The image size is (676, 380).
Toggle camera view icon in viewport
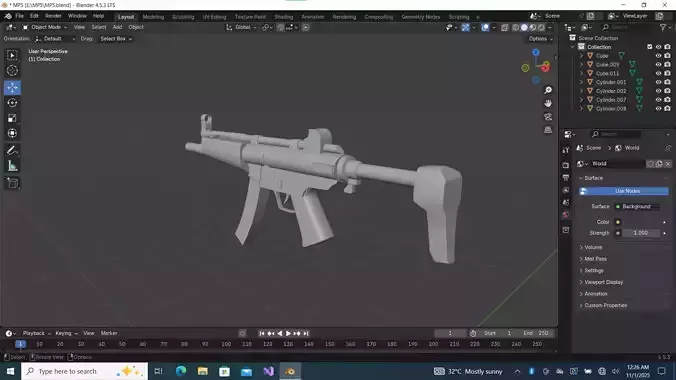[x=548, y=117]
